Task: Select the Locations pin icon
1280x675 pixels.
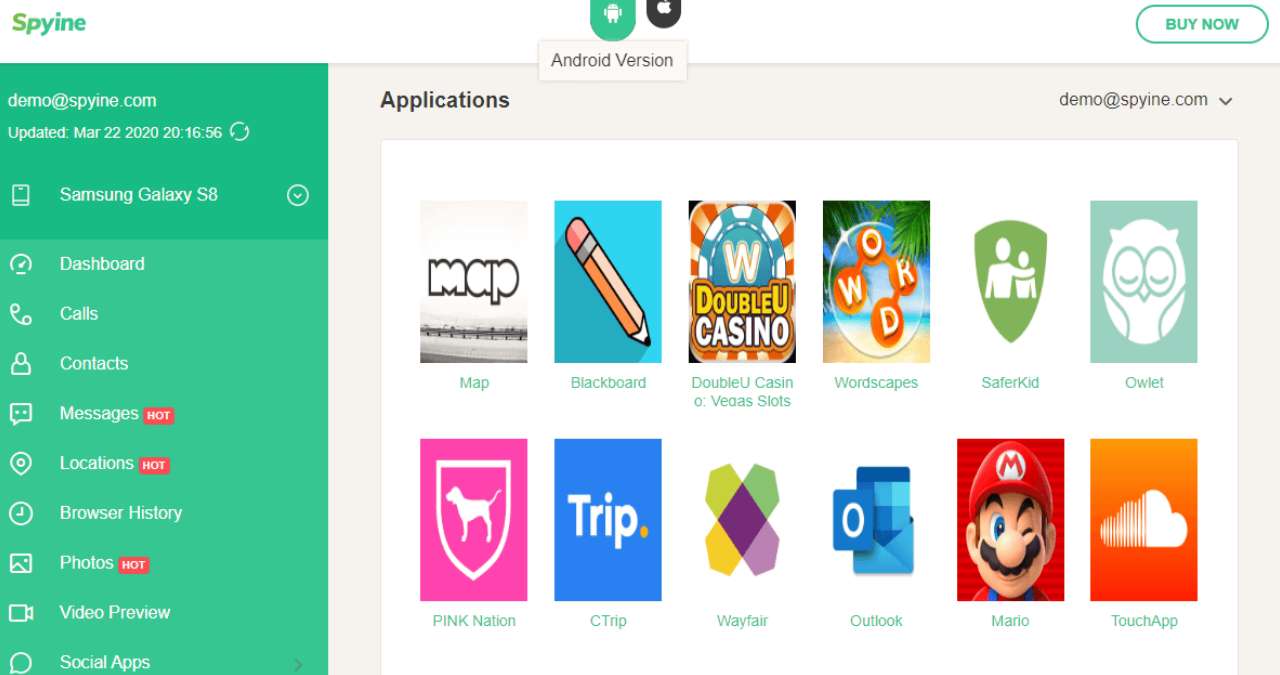Action: tap(20, 464)
